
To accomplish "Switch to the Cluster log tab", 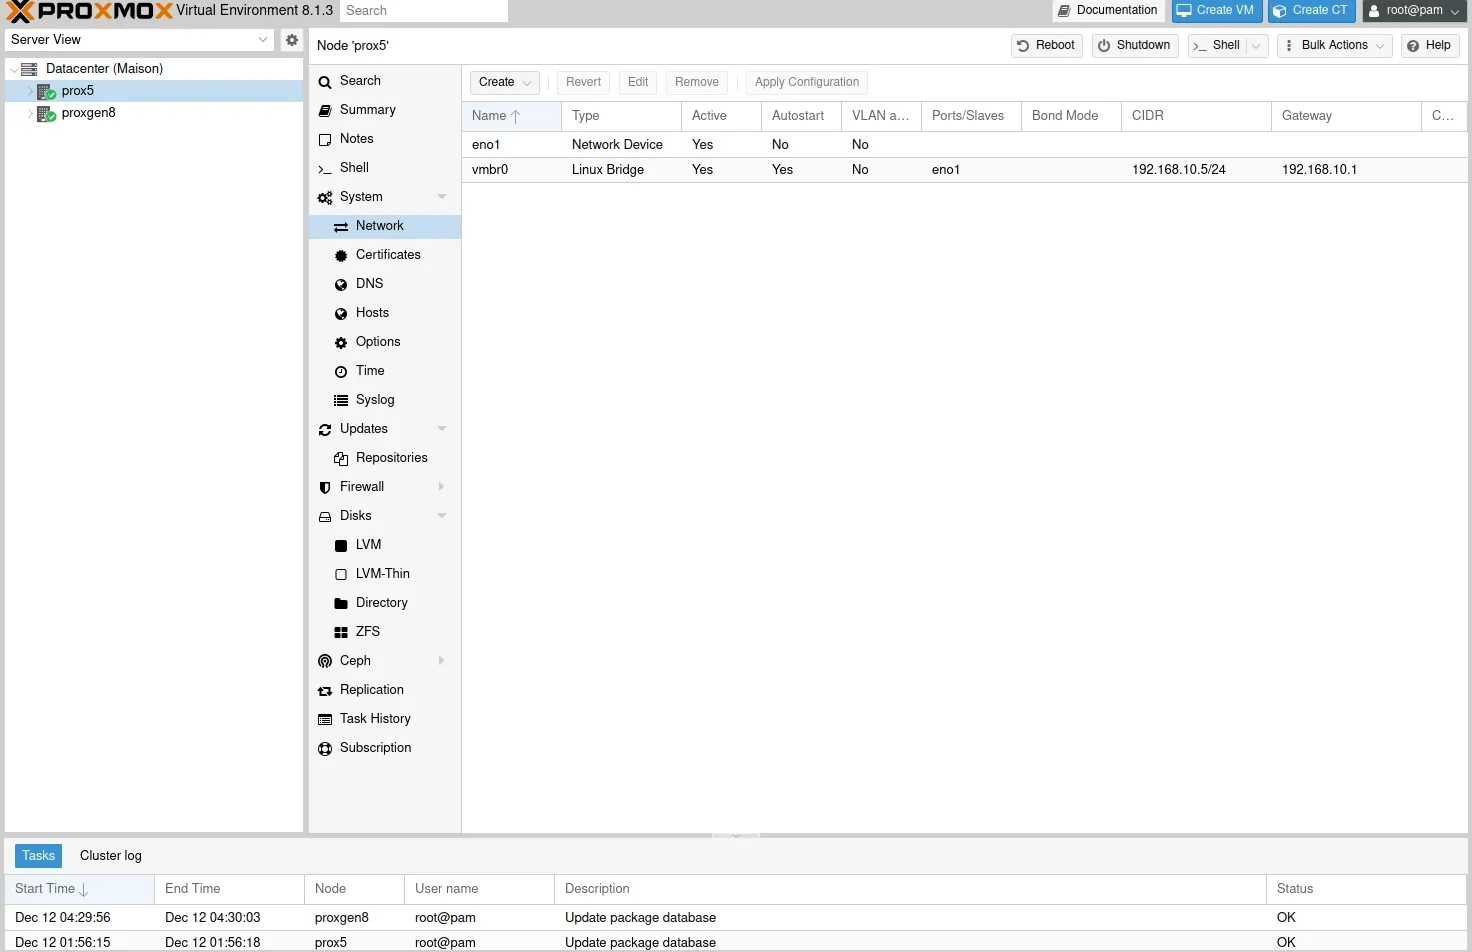I will [110, 855].
